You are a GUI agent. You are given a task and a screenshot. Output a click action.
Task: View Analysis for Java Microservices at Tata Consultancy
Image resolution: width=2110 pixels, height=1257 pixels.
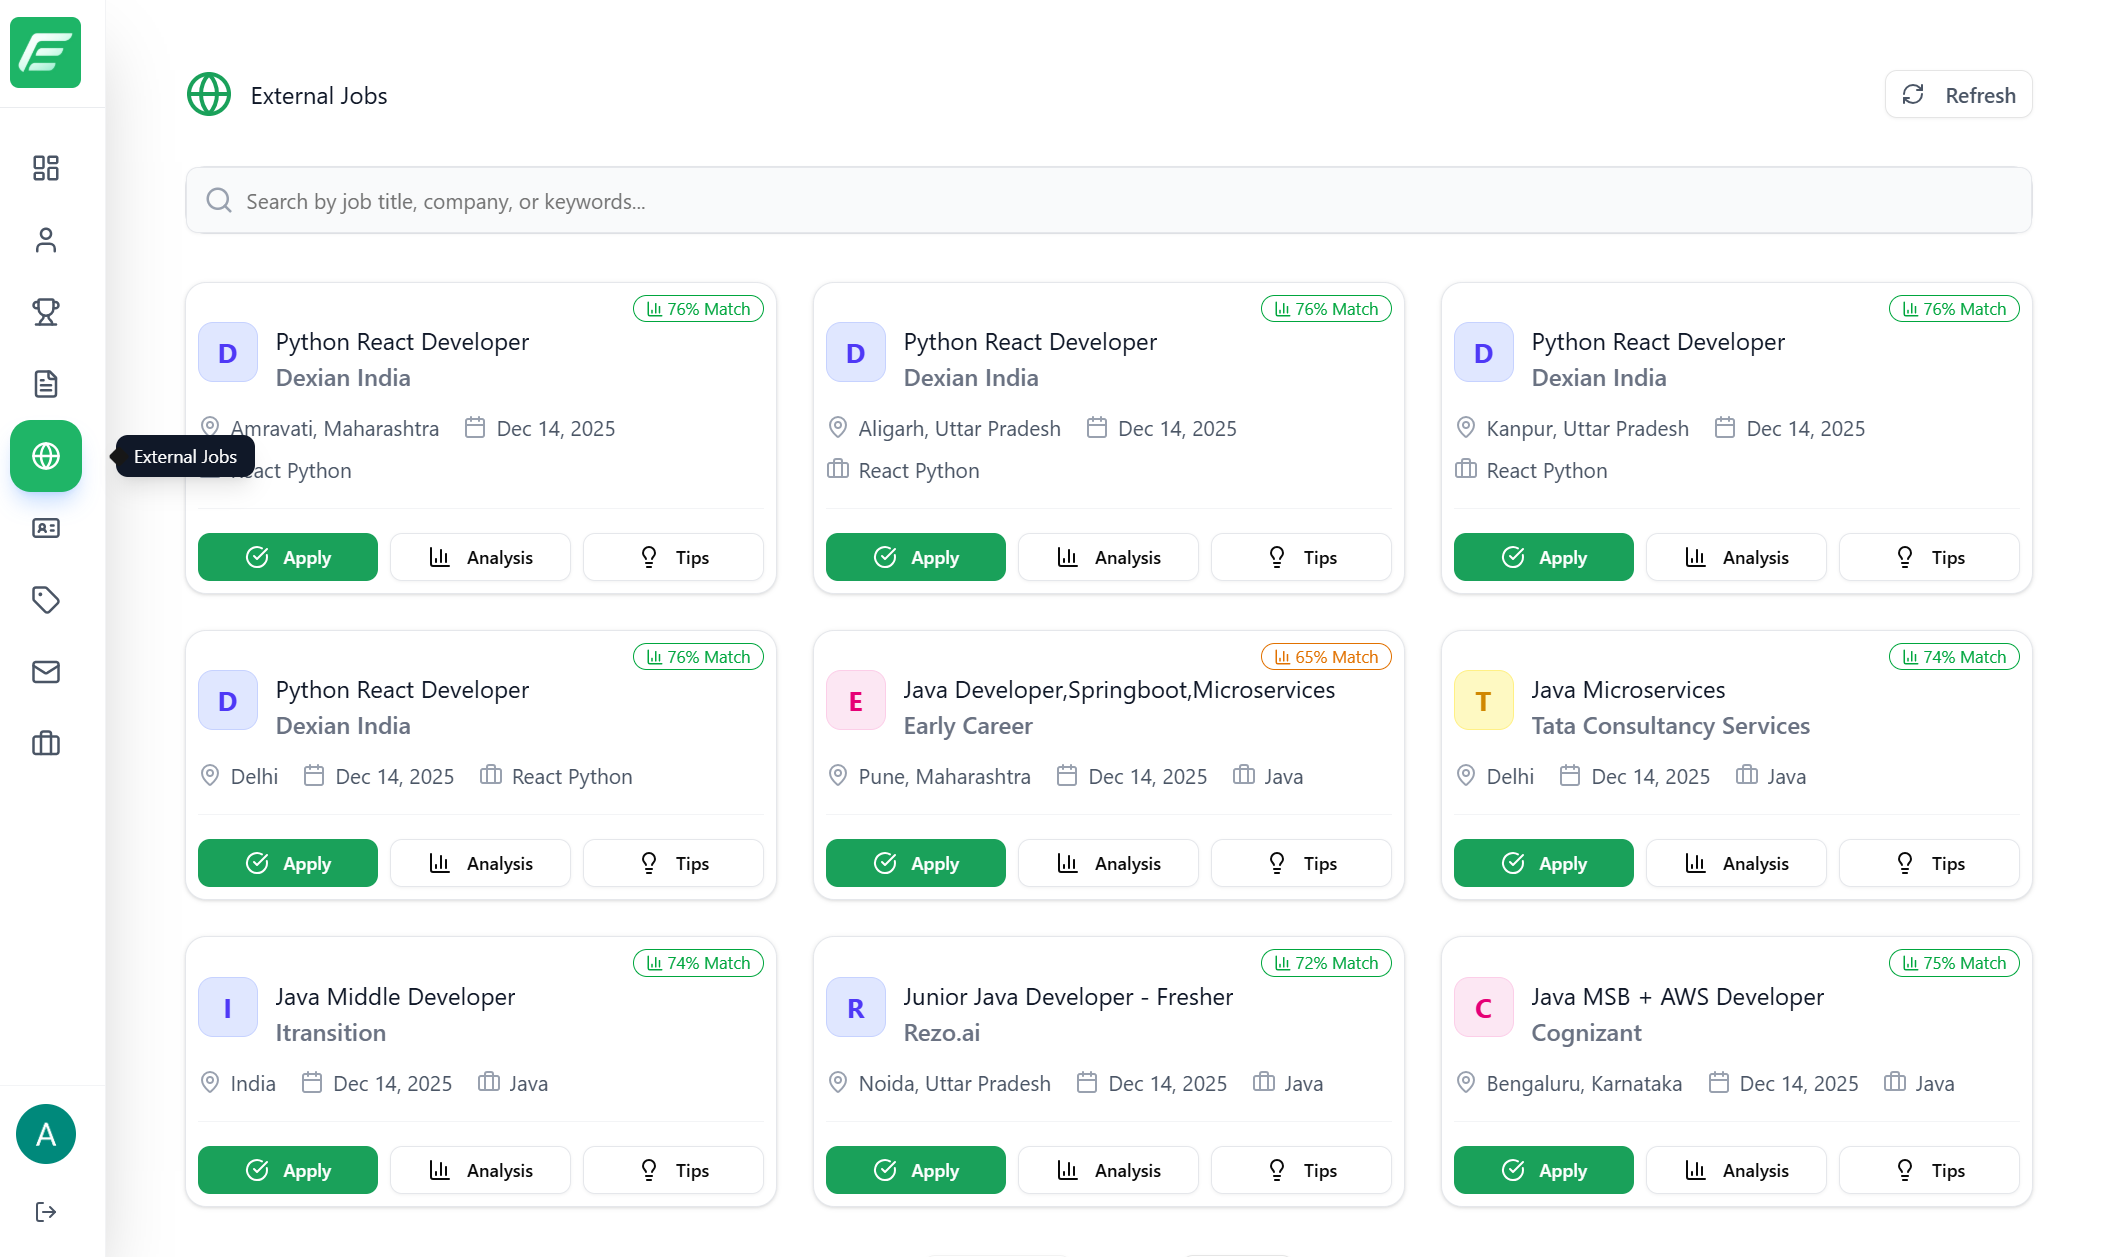(1736, 862)
